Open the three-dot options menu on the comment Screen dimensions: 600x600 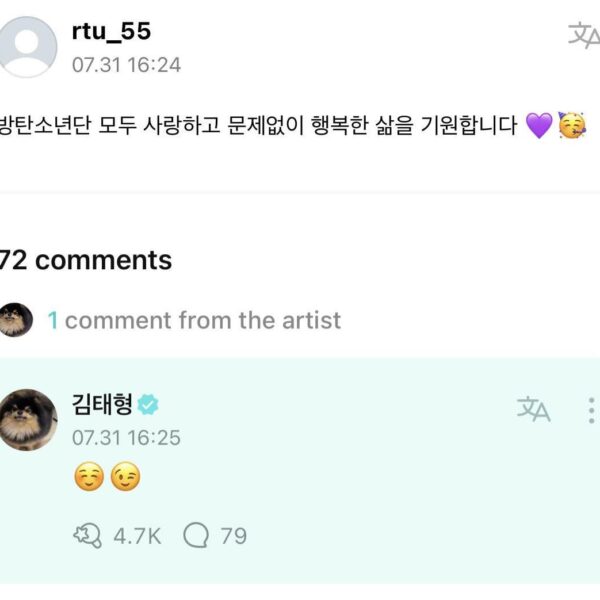[591, 410]
